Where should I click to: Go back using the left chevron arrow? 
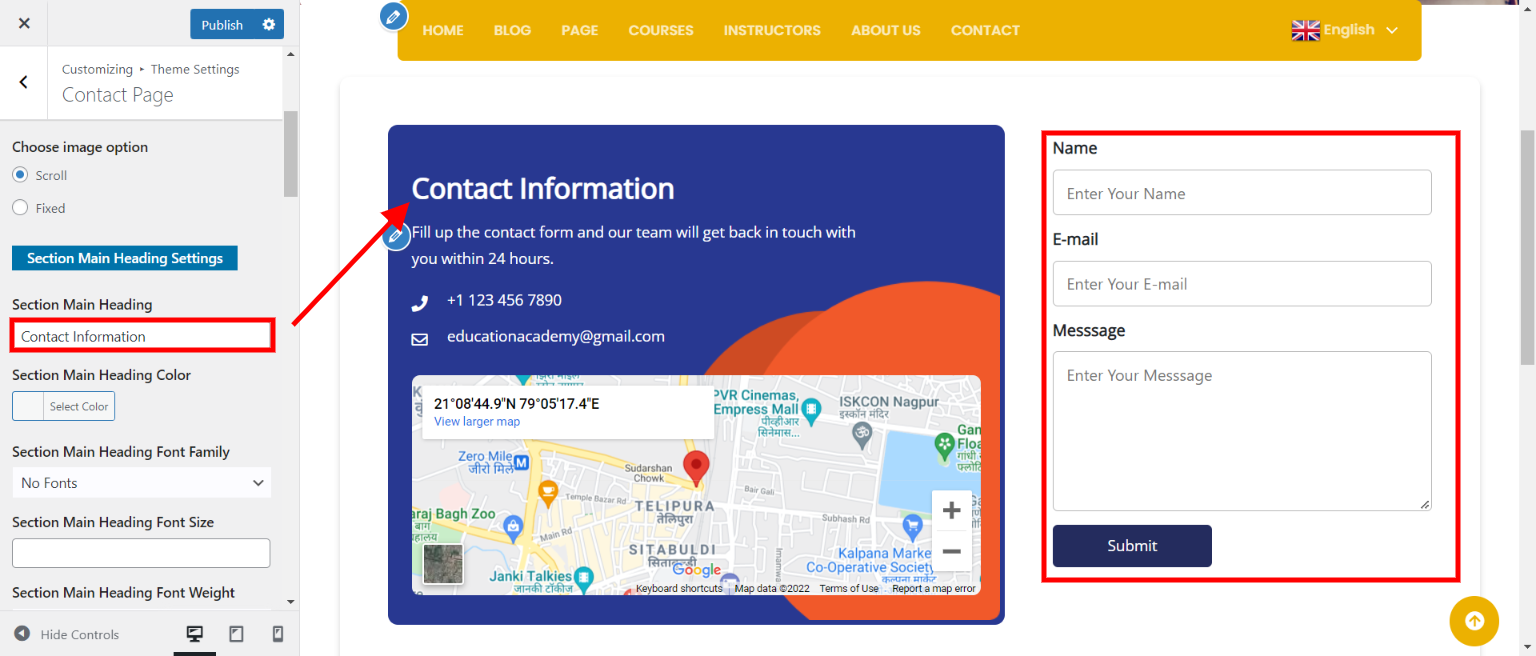tap(24, 82)
